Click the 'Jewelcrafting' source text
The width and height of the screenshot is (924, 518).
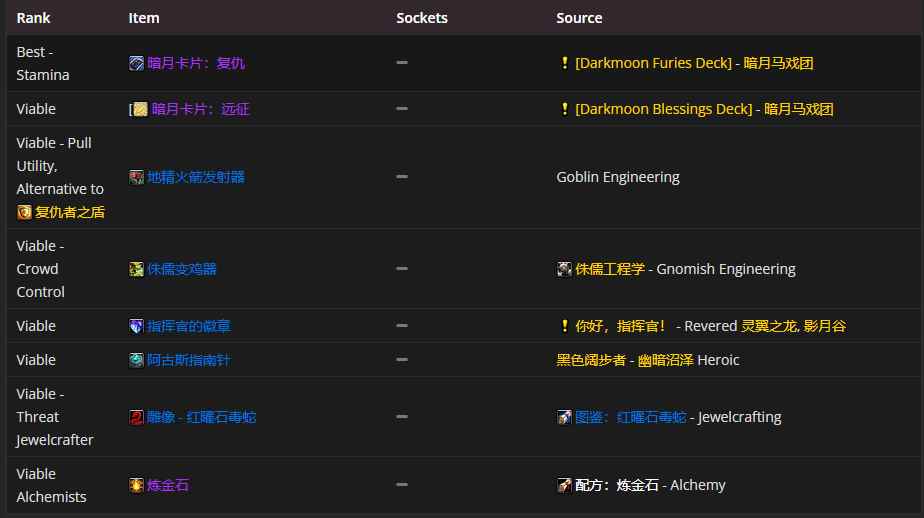coord(740,417)
